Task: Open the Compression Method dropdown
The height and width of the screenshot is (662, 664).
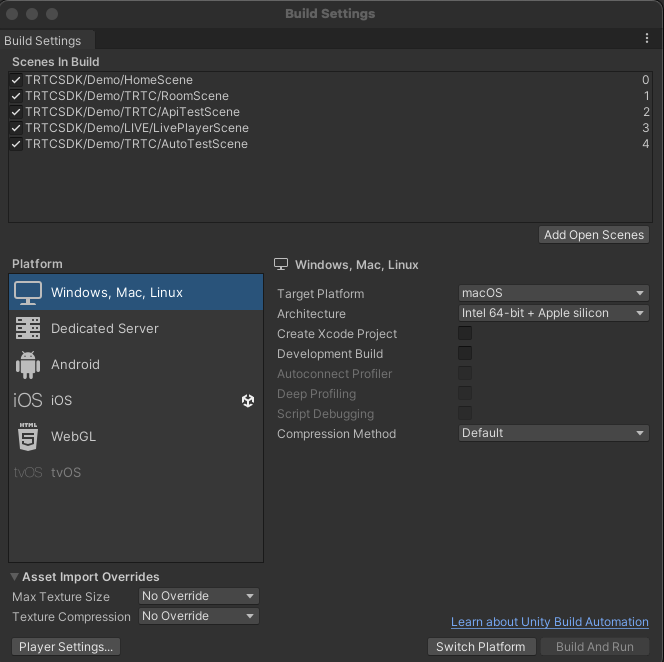Action: pyautogui.click(x=553, y=433)
